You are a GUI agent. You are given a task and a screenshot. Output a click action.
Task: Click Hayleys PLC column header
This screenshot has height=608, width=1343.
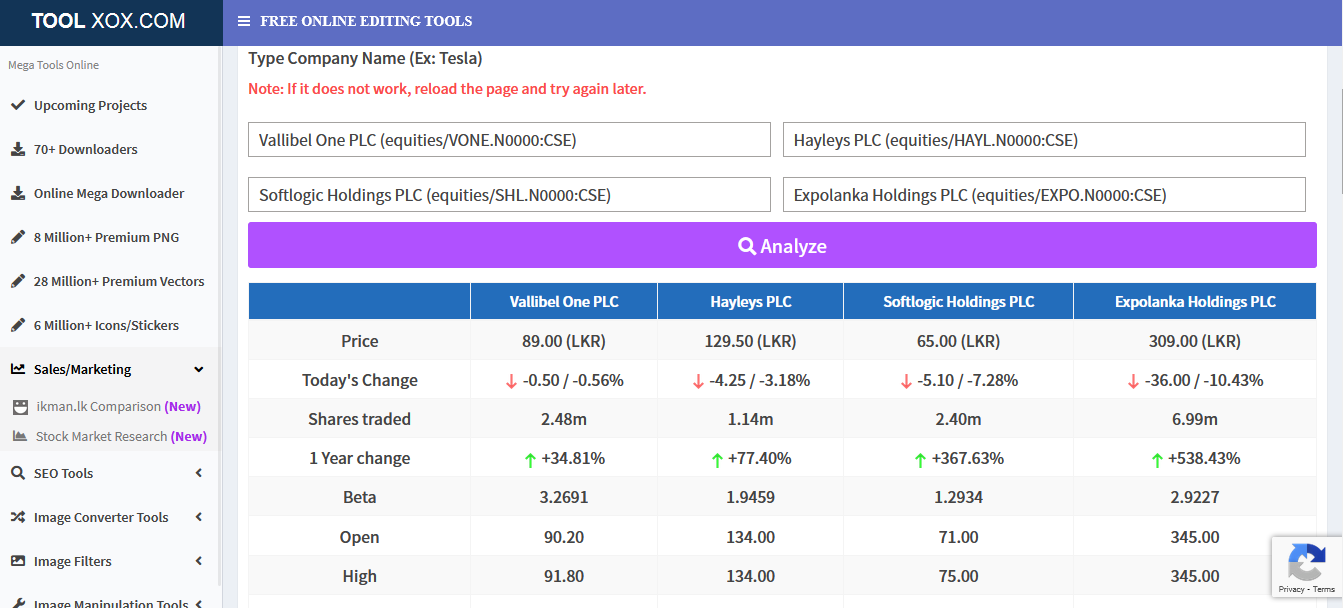(x=750, y=302)
